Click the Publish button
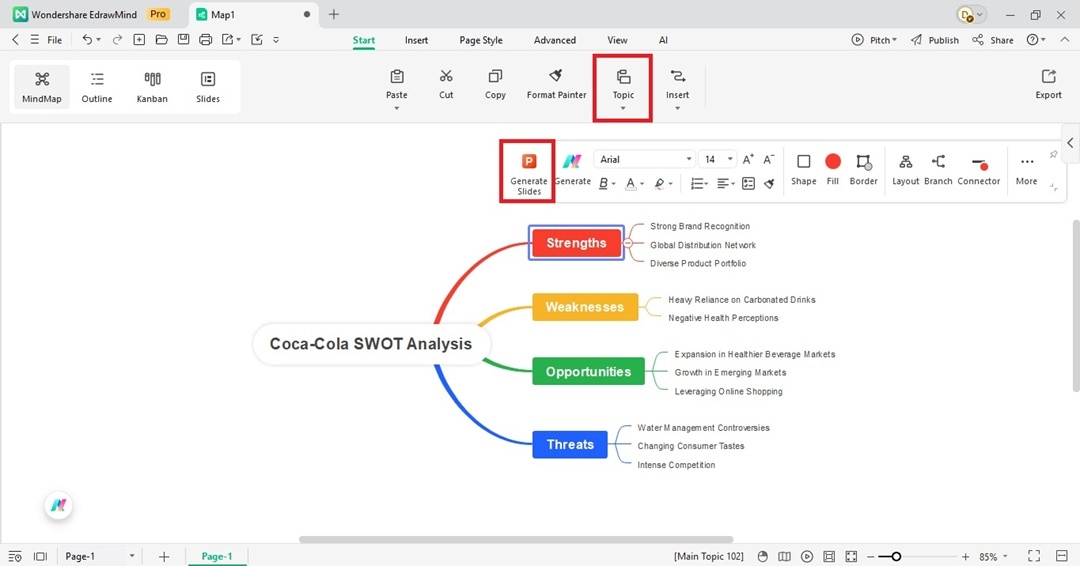This screenshot has height=566, width=1080. pyautogui.click(x=935, y=40)
